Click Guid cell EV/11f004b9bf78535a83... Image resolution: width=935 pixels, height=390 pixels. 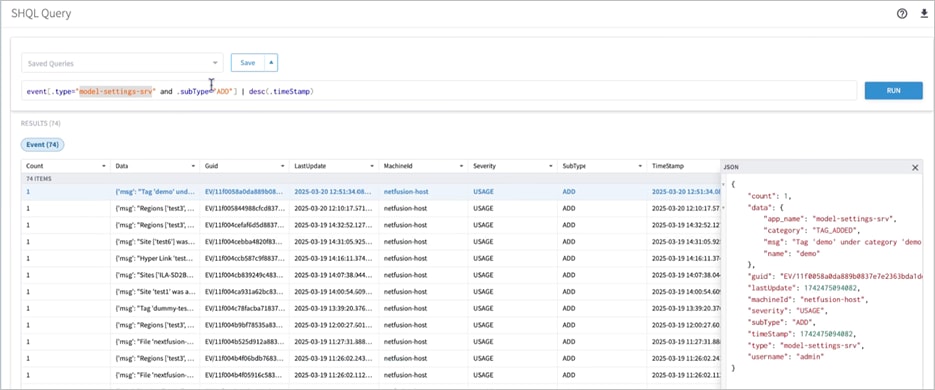point(244,326)
